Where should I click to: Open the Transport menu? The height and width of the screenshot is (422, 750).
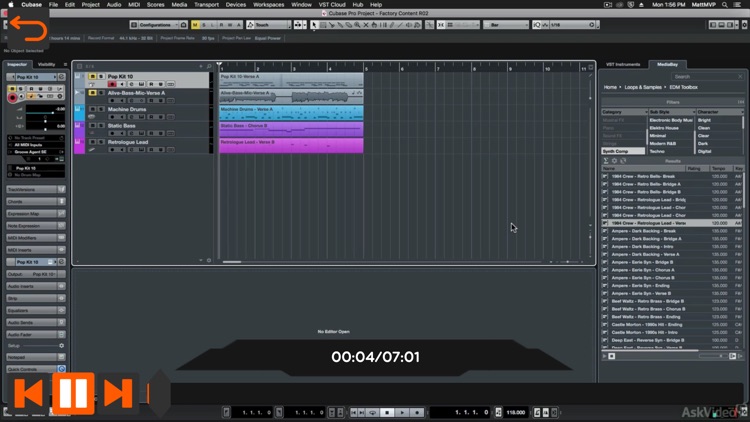coord(206,4)
